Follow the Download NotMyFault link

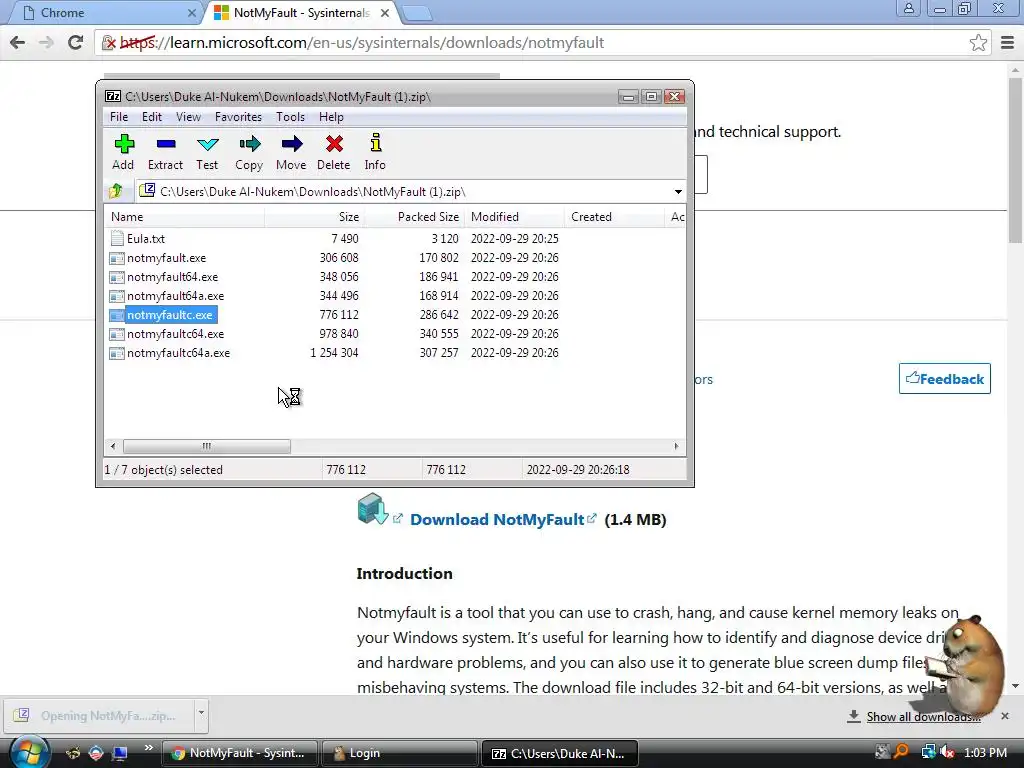[x=497, y=519]
